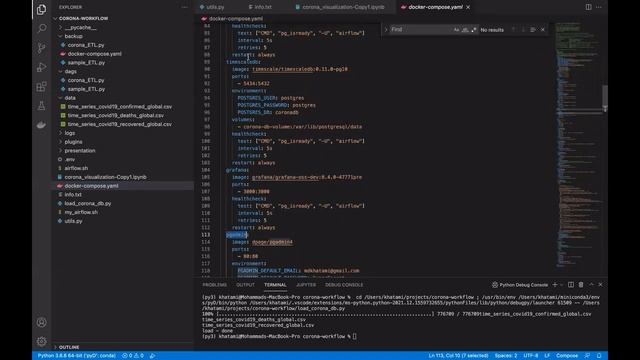The height and width of the screenshot is (360, 640).
Task: Open the notifications bell in status bar
Action: click(599, 356)
